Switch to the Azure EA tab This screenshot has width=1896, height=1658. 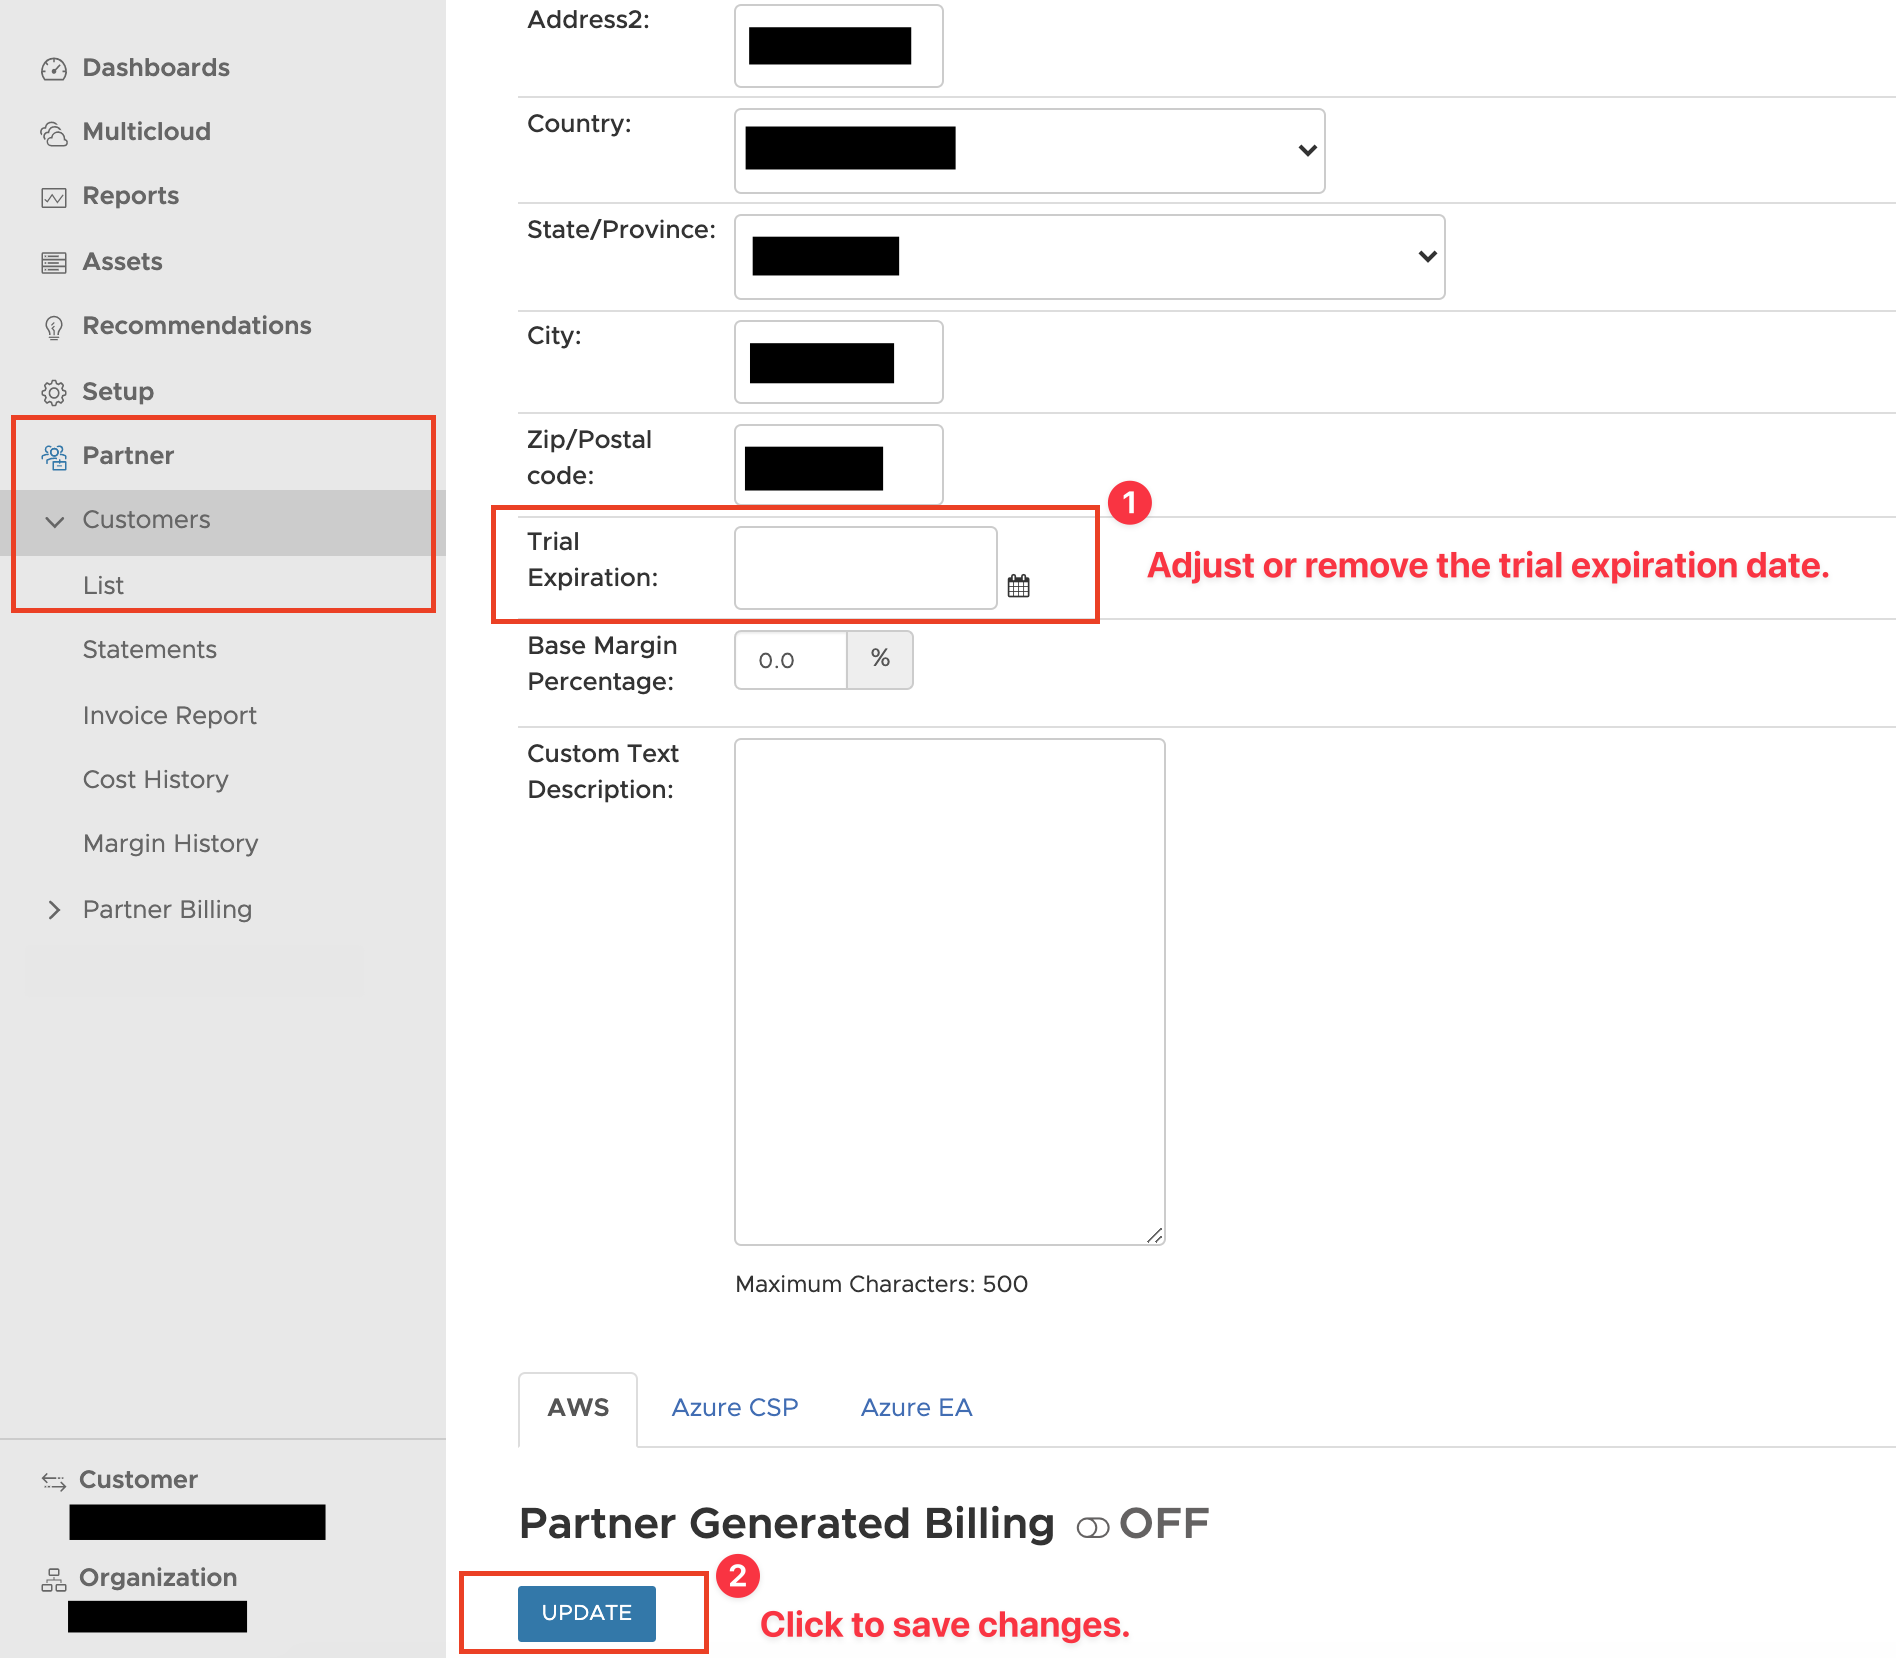click(916, 1408)
